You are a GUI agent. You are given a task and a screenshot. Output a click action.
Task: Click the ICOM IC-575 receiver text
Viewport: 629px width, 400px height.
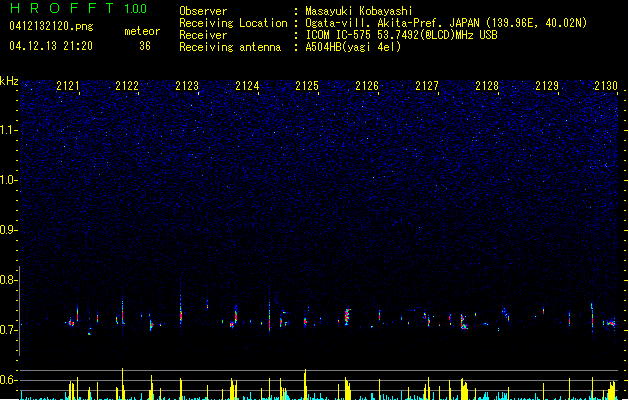401,35
